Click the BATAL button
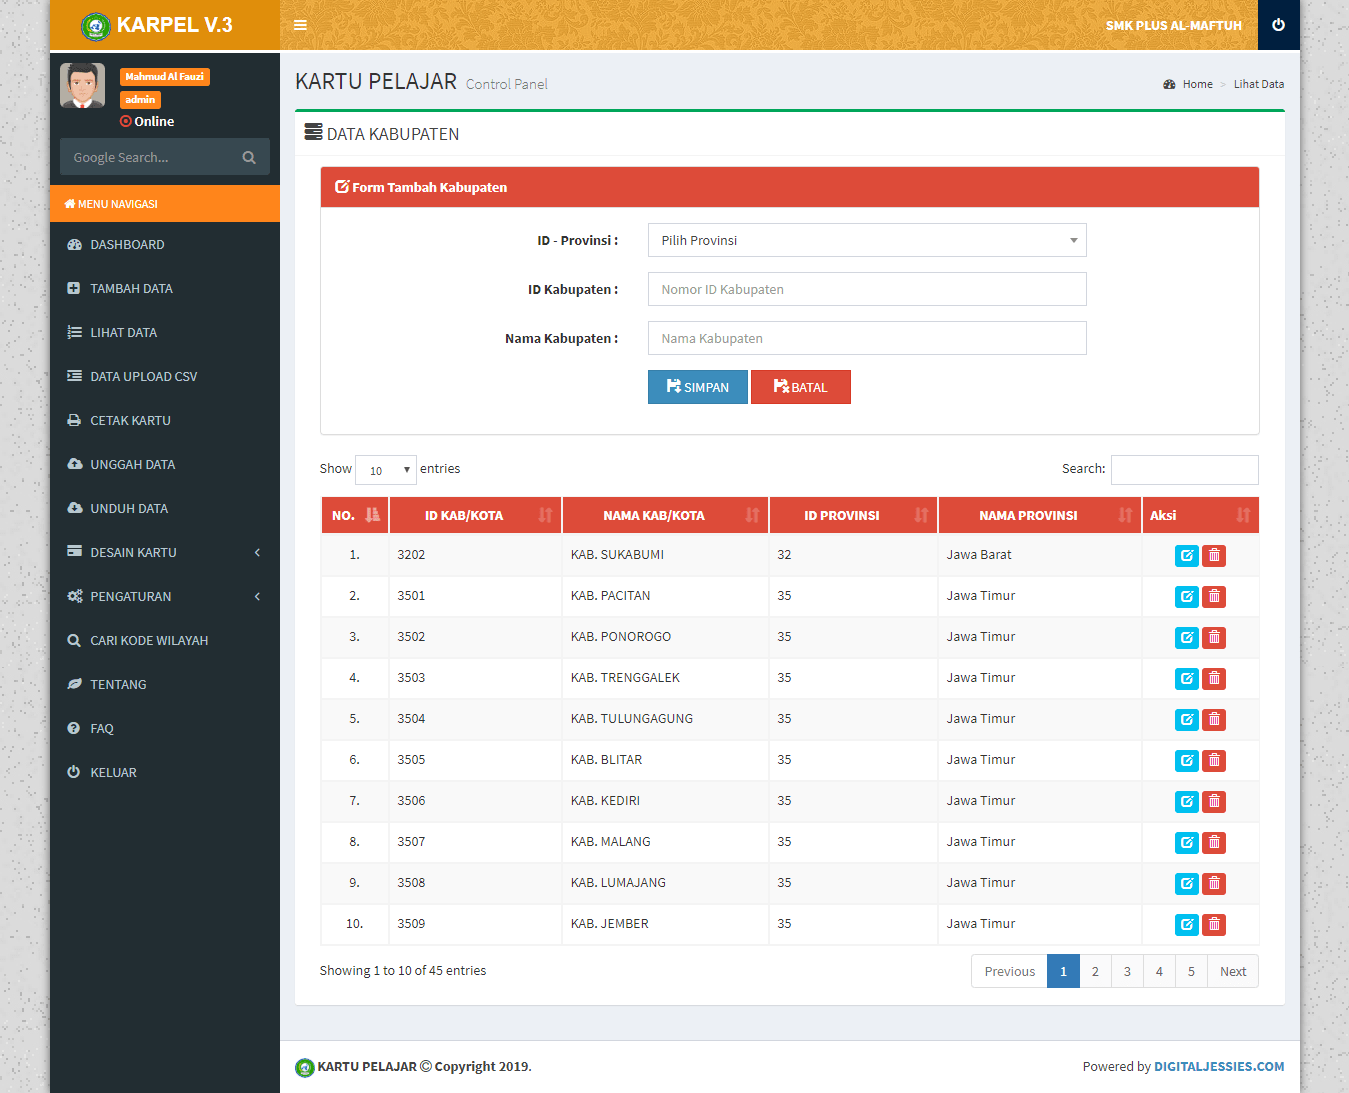 coord(800,388)
